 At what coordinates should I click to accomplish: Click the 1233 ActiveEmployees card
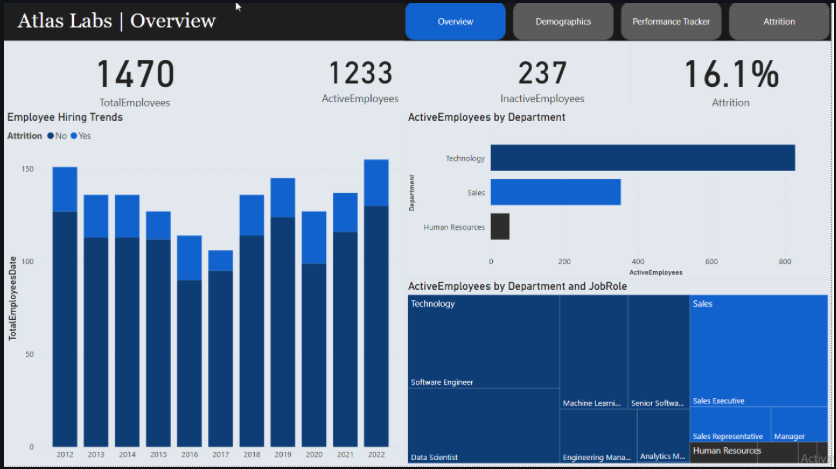[x=360, y=80]
